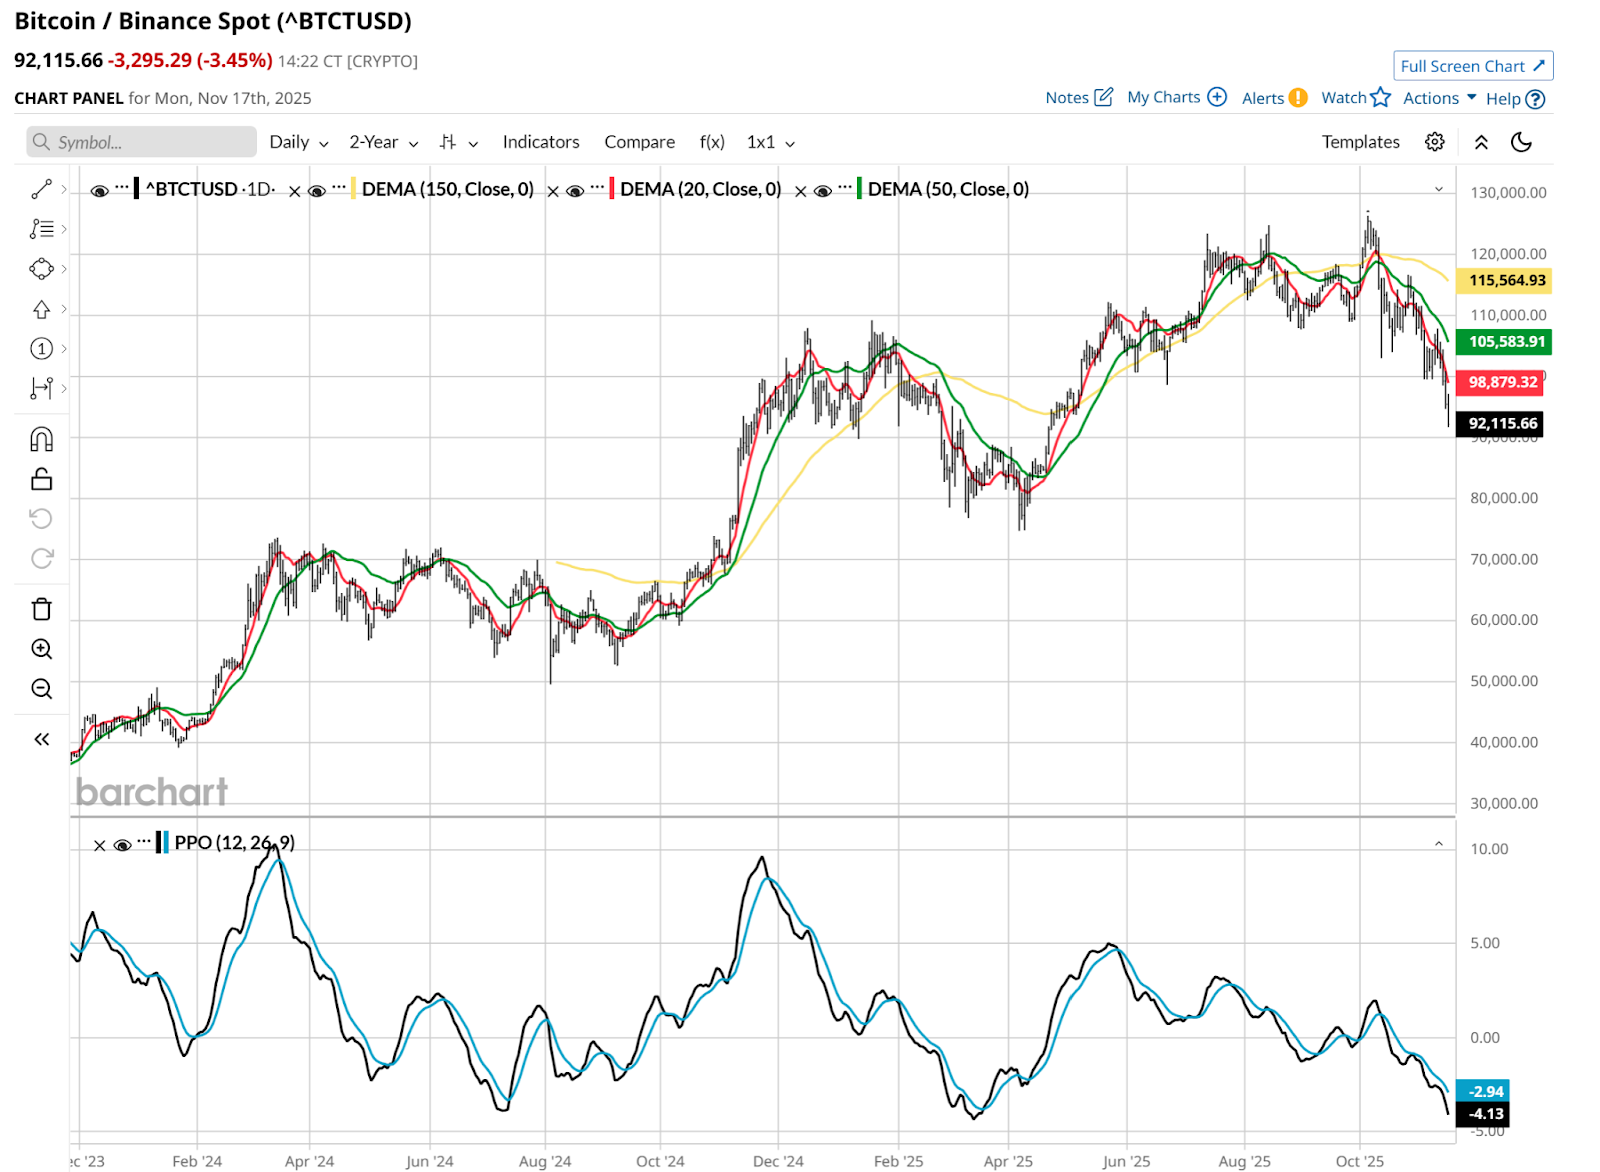Open chart settings gear icon
The height and width of the screenshot is (1172, 1600).
pos(1434,142)
